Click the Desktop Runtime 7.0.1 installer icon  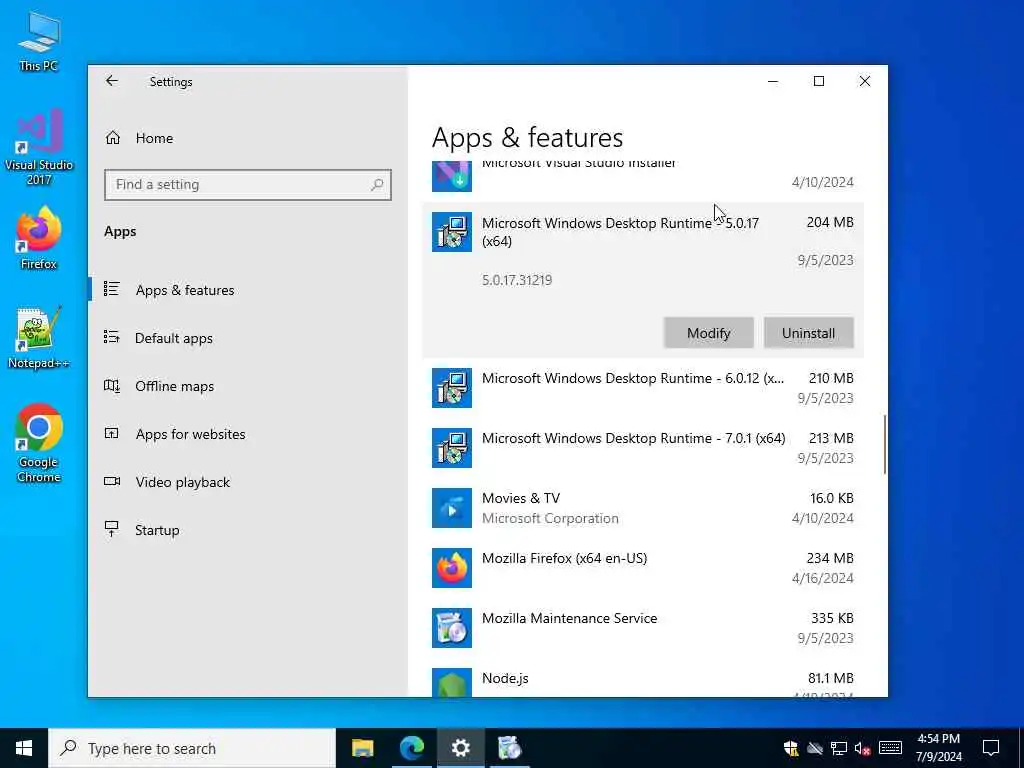pos(452,447)
